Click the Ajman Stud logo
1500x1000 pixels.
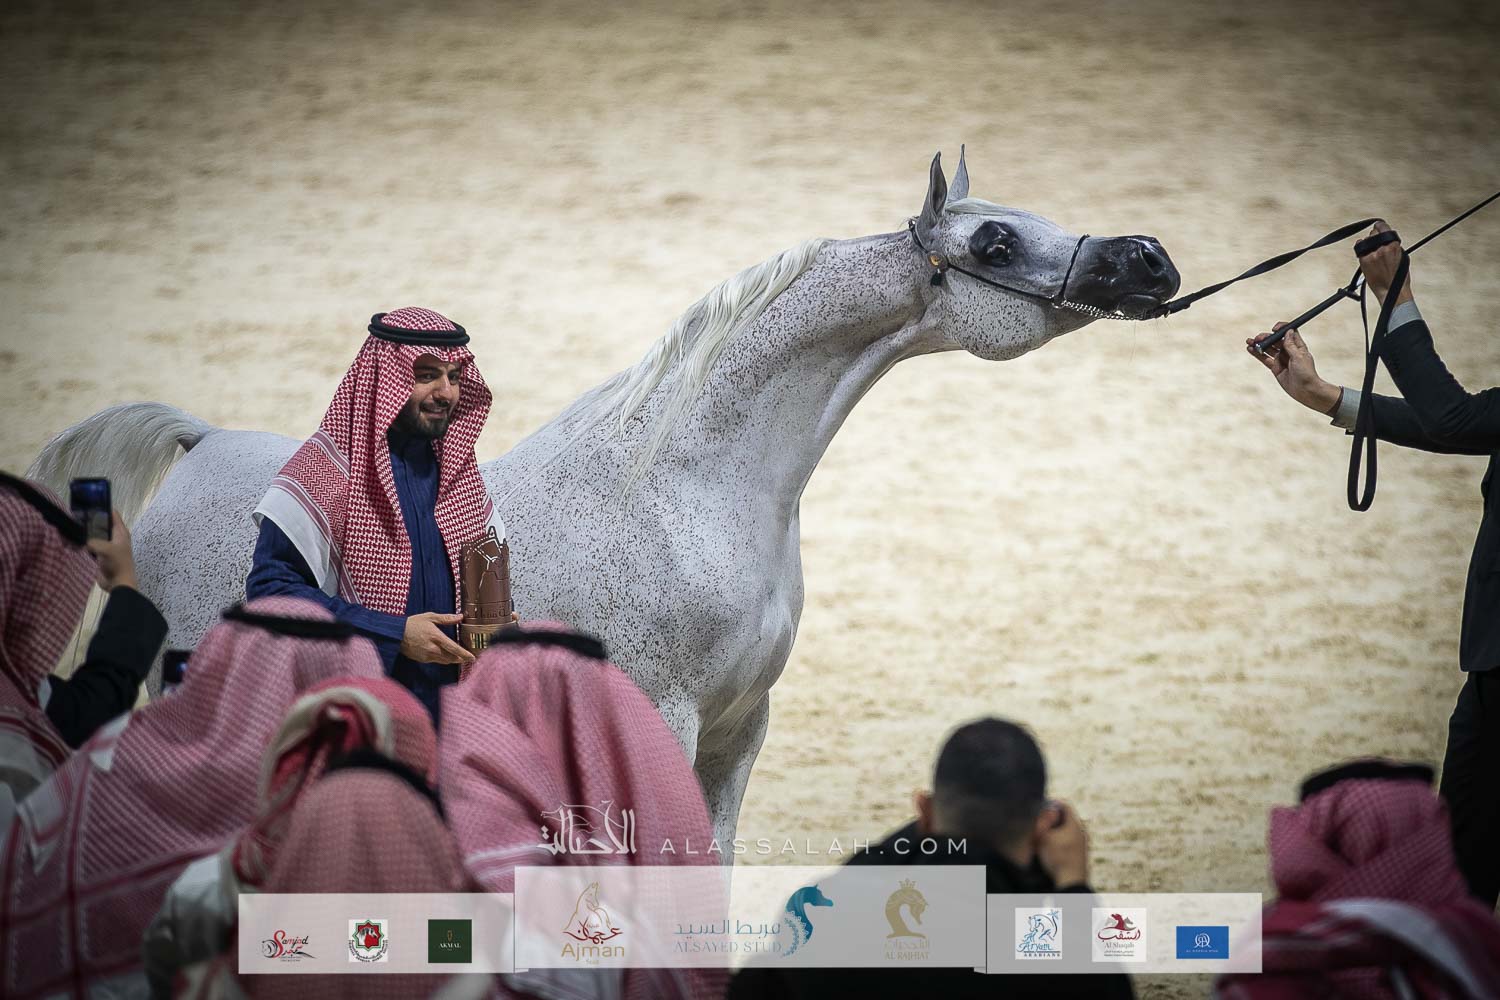594,924
